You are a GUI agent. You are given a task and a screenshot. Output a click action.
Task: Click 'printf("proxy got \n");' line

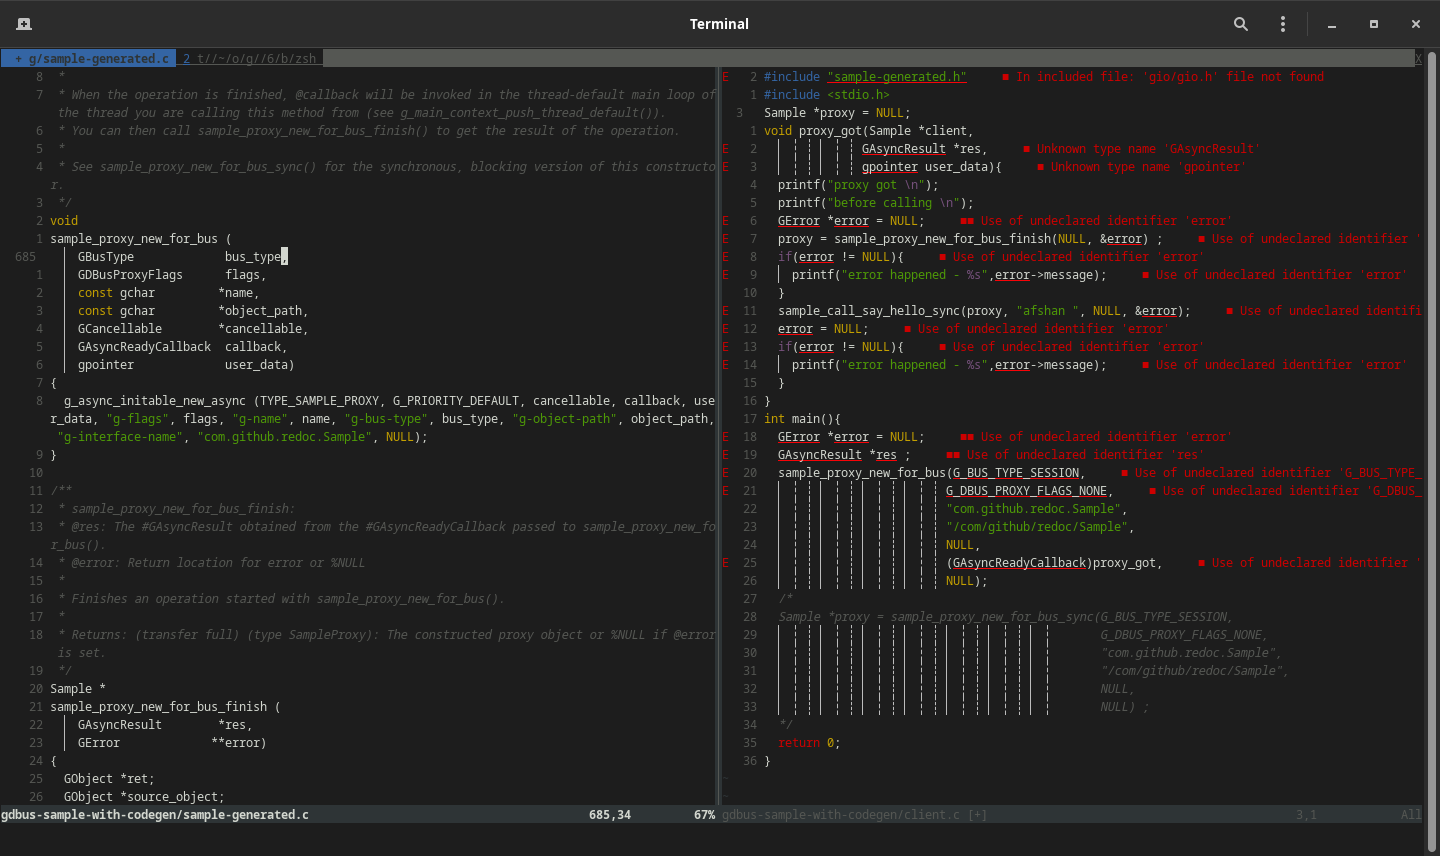858,185
